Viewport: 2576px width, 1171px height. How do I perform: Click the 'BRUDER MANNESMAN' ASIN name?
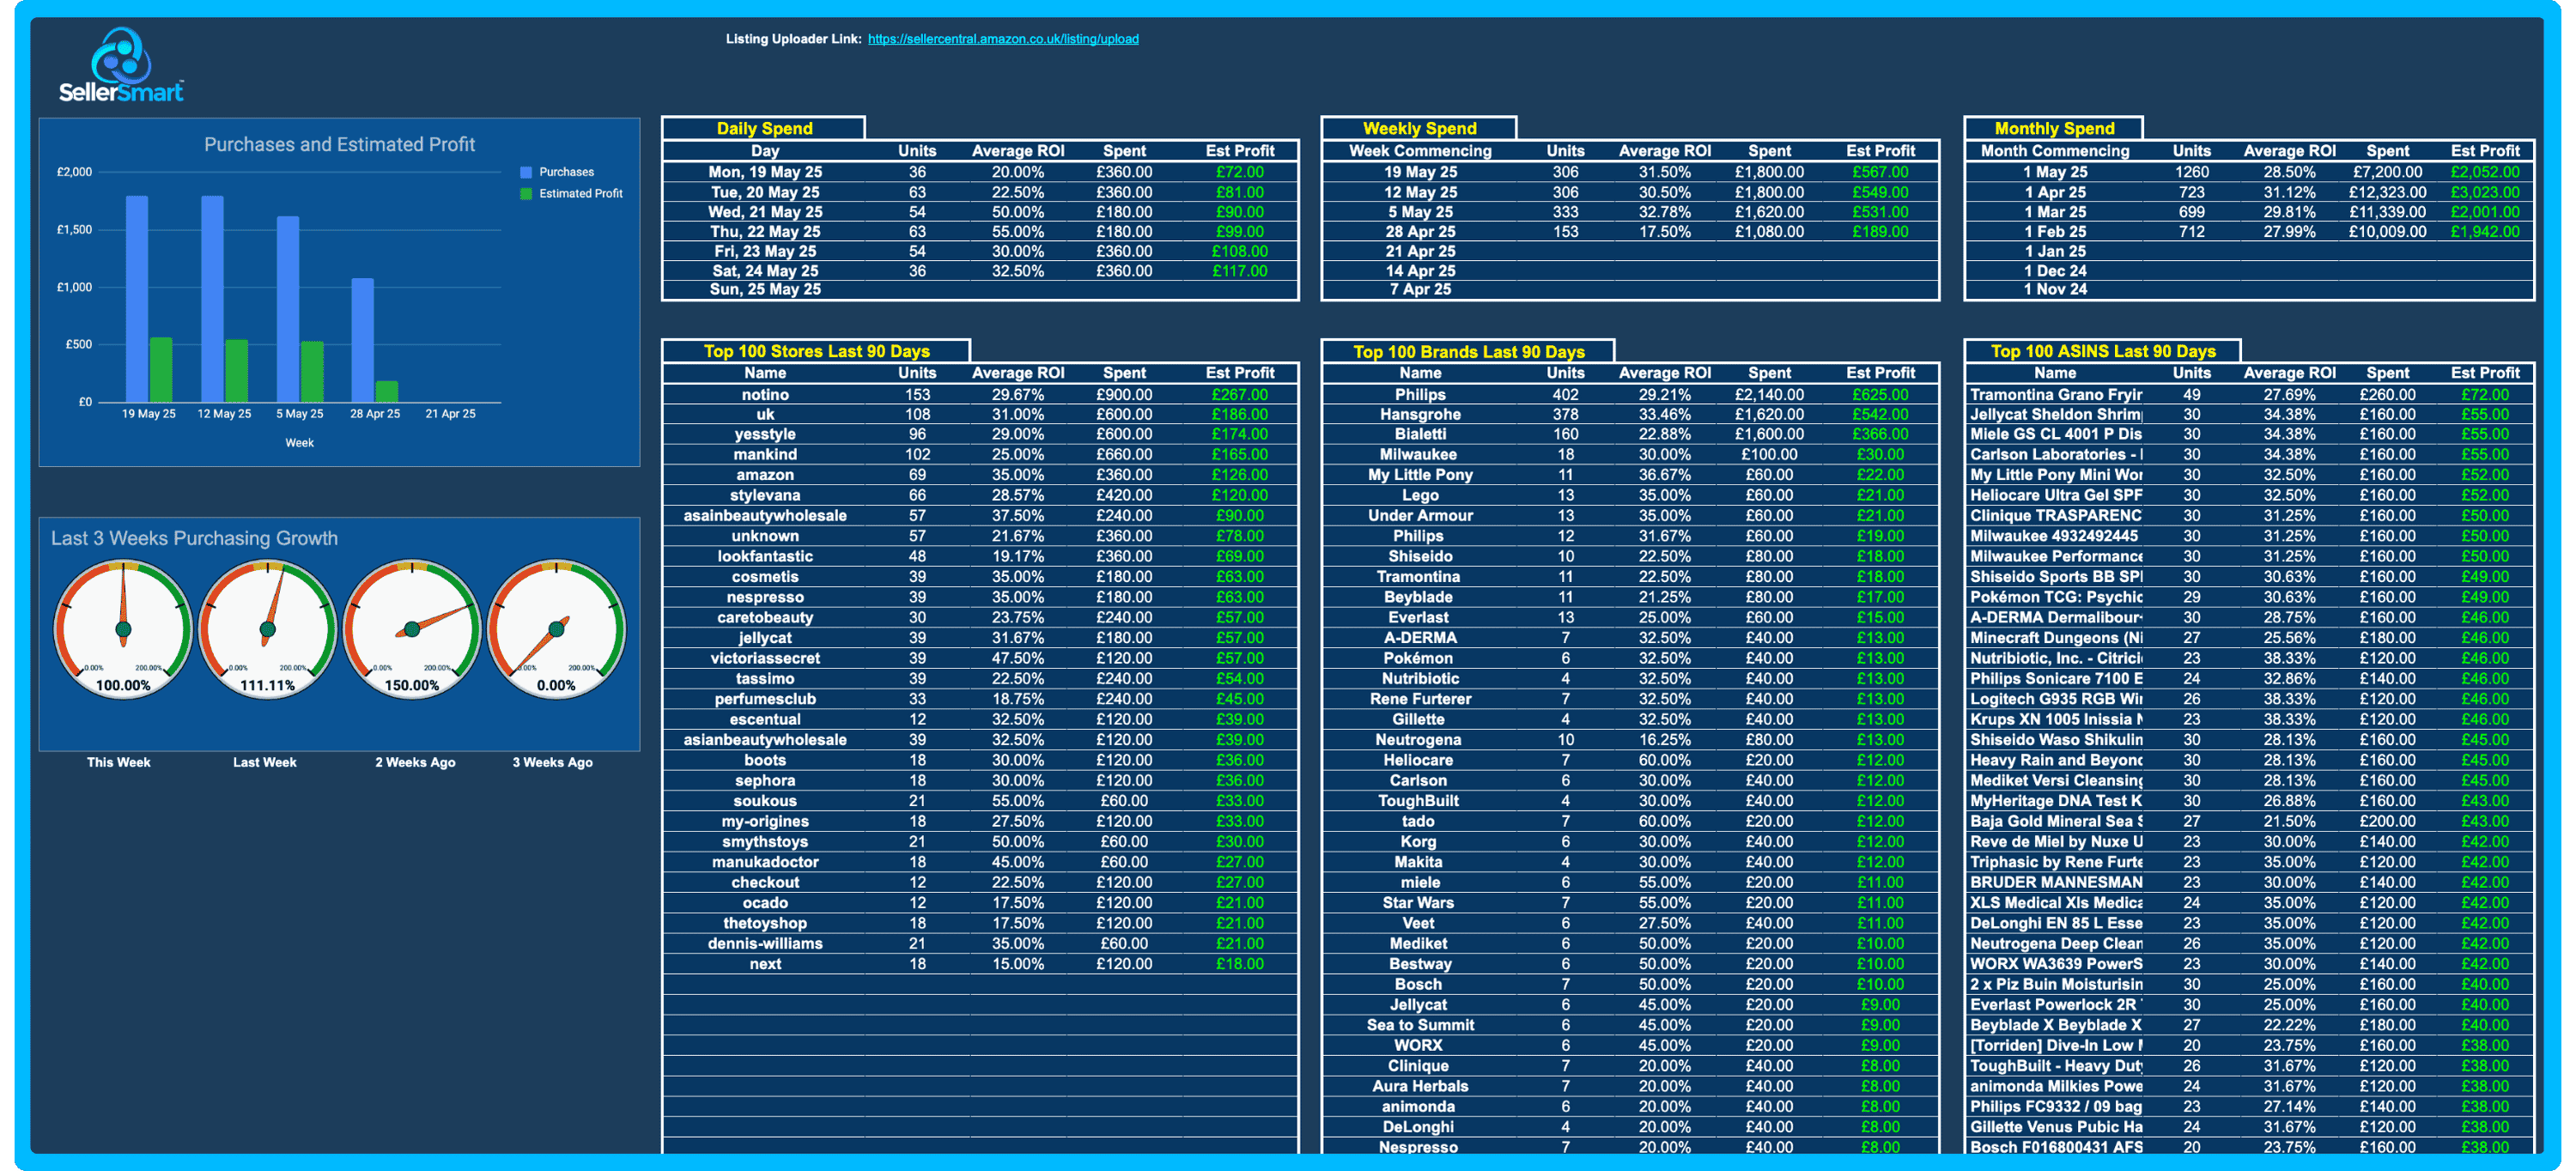point(2055,883)
